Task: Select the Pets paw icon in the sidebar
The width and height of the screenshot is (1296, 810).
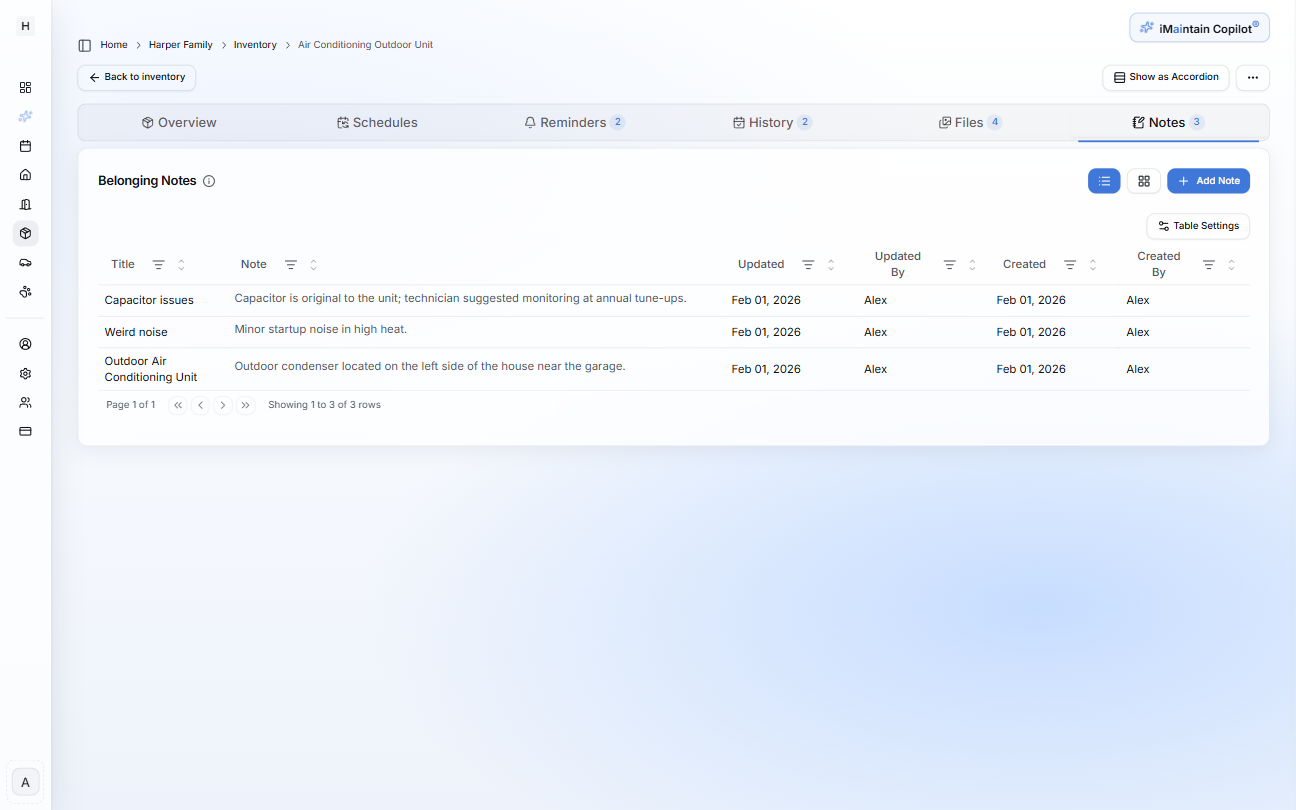Action: (25, 291)
